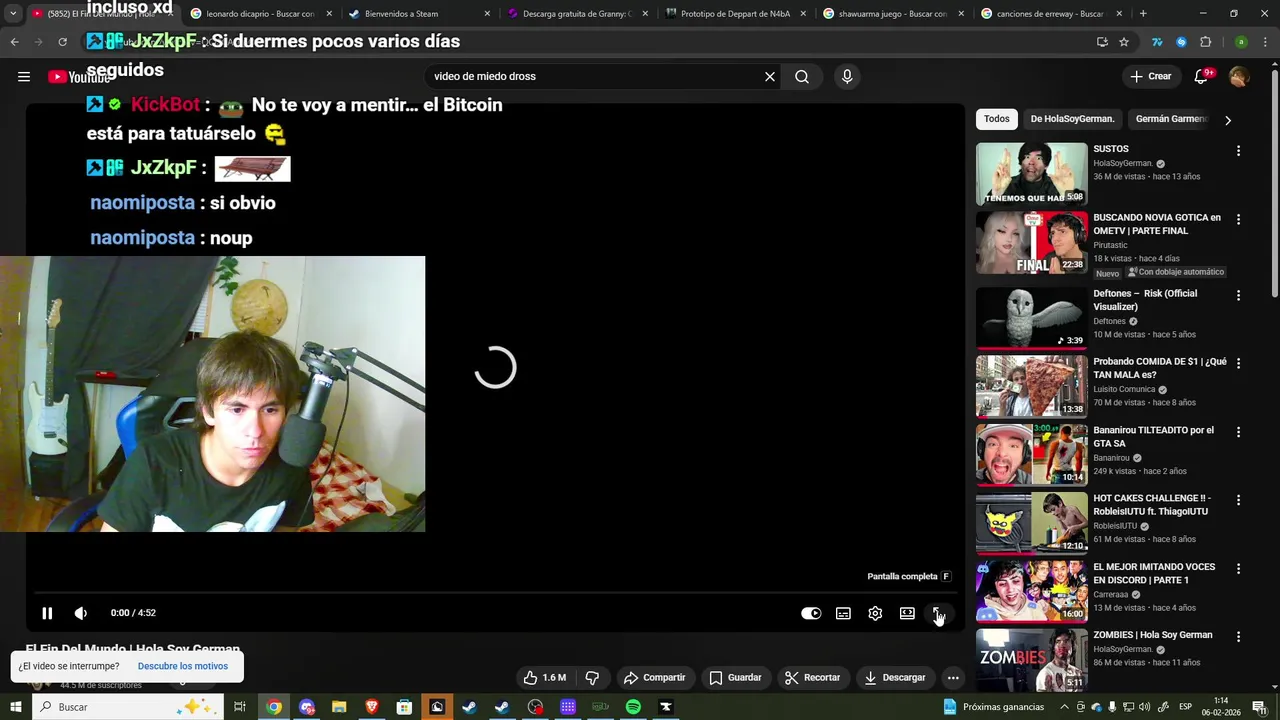Screen dimensions: 1280x720
Task: Reload the page
Action: (62, 42)
